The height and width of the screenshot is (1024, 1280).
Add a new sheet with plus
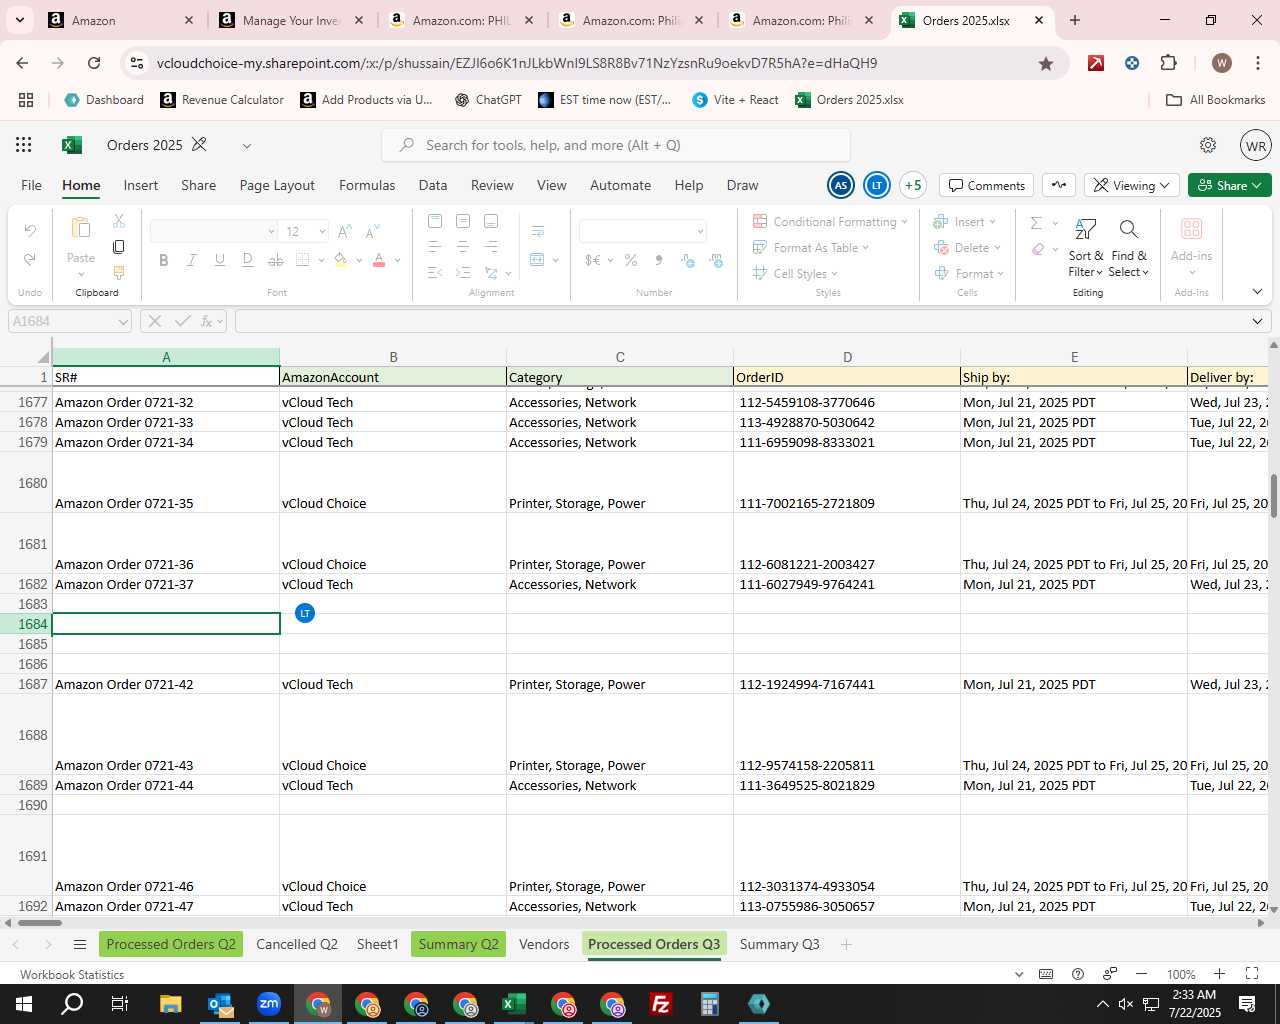pos(846,944)
